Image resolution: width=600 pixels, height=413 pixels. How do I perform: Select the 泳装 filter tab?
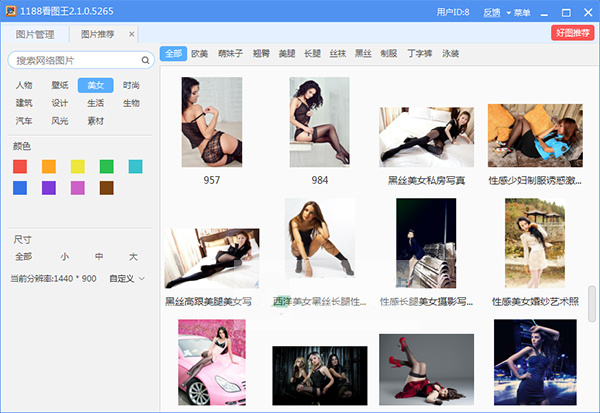[x=451, y=54]
